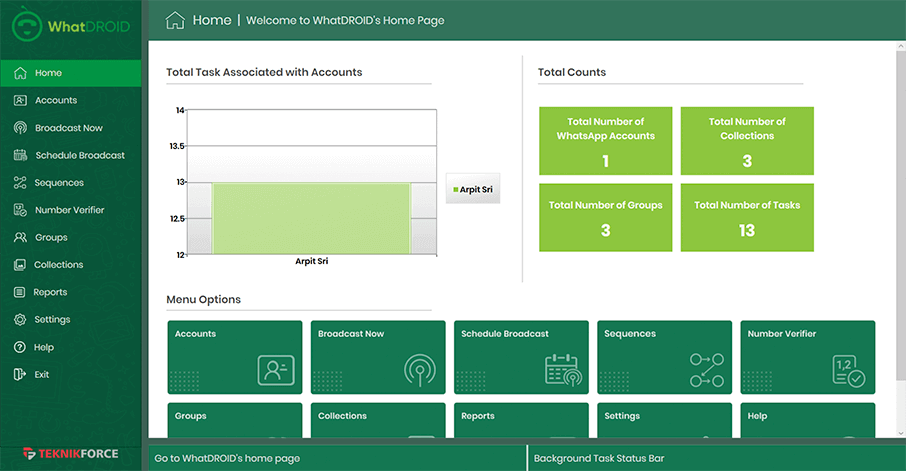
Task: Click the WhatDROID logo icon
Action: pyautogui.click(x=27, y=26)
